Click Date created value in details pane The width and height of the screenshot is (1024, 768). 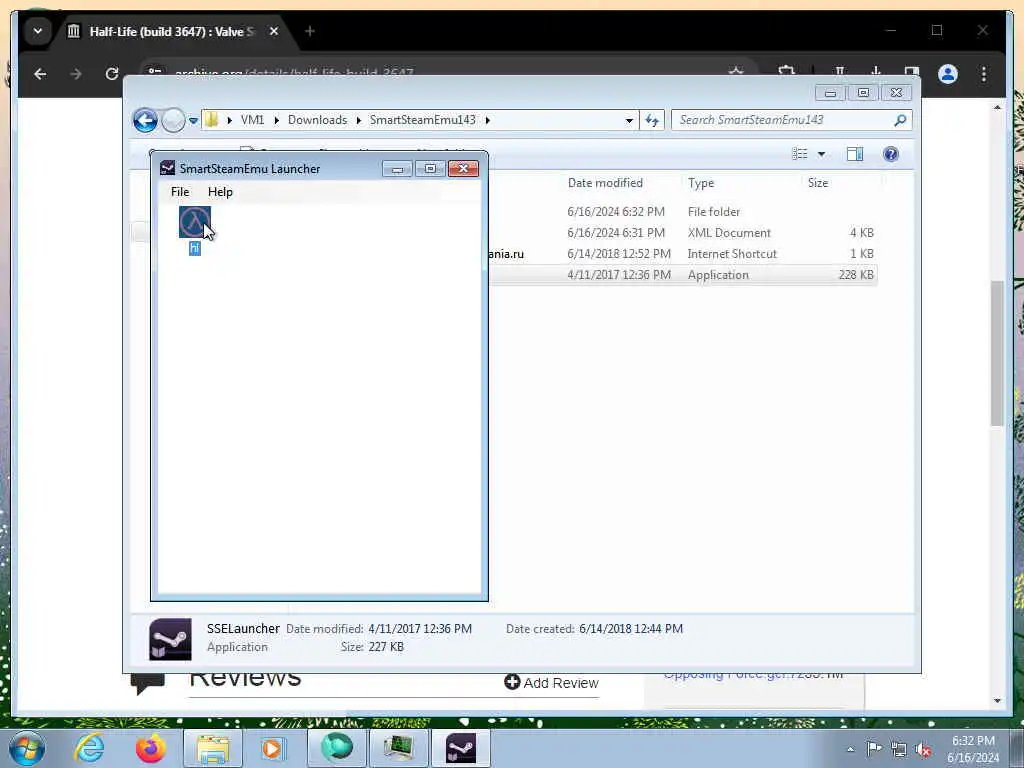click(x=631, y=629)
